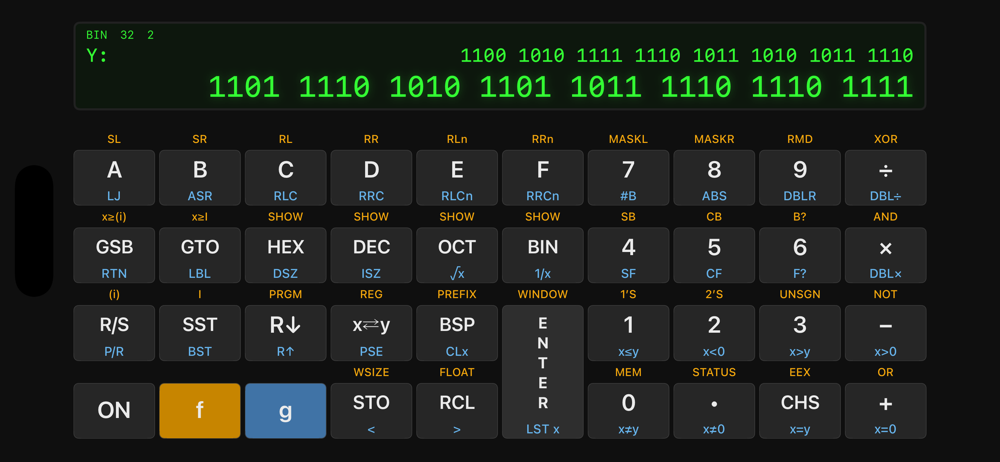
Task: Tap the minus − key
Action: 885,333
